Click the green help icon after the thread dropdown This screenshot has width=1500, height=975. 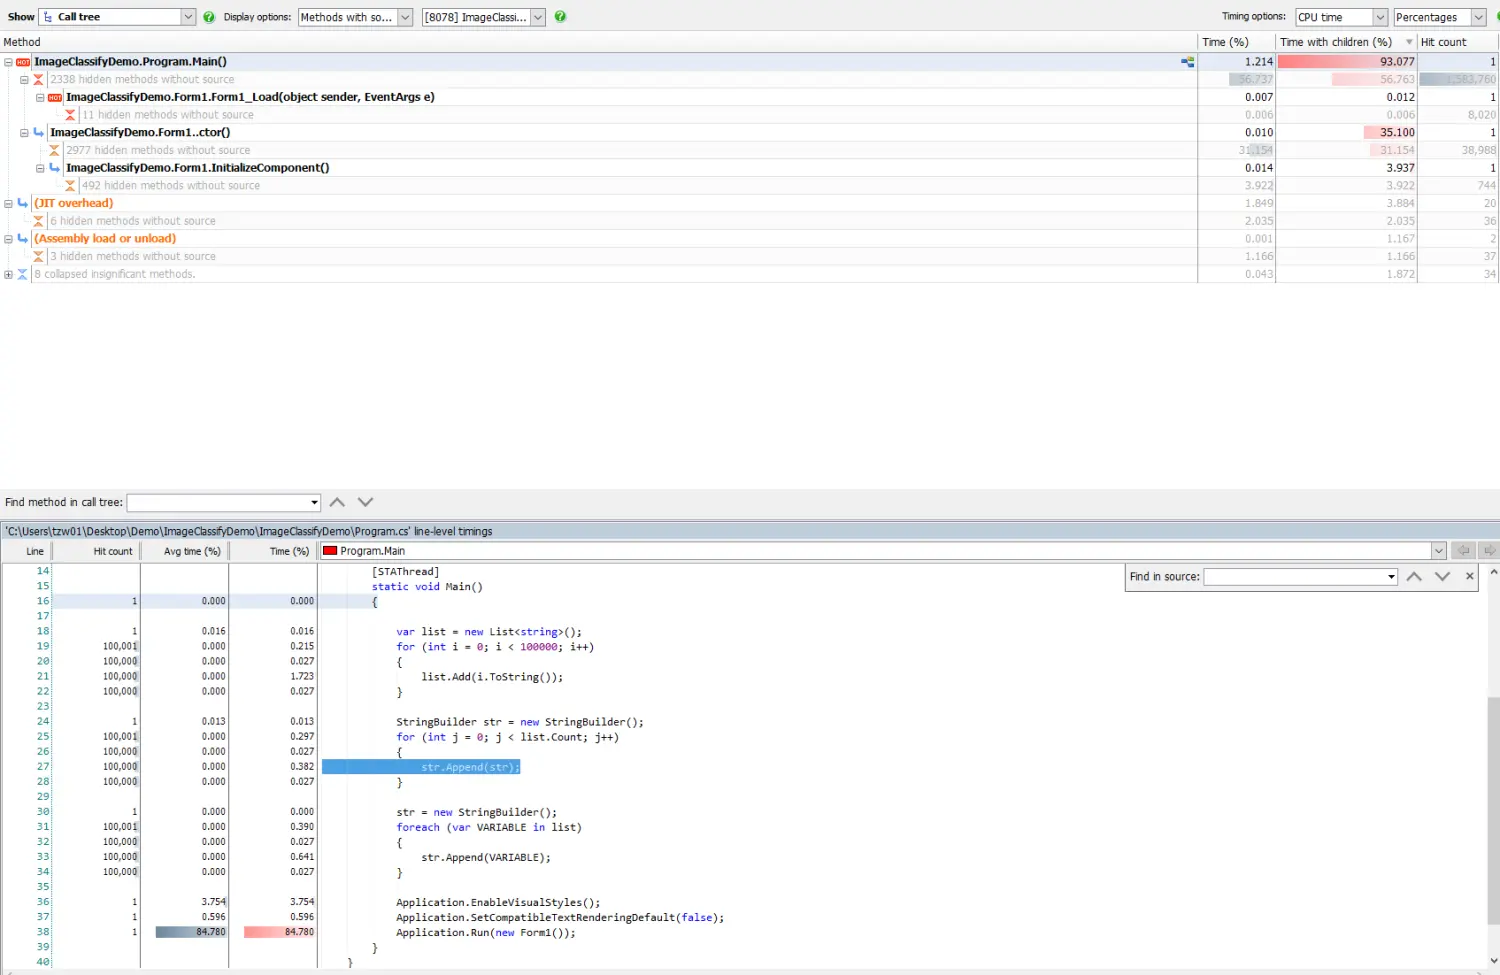pos(560,17)
